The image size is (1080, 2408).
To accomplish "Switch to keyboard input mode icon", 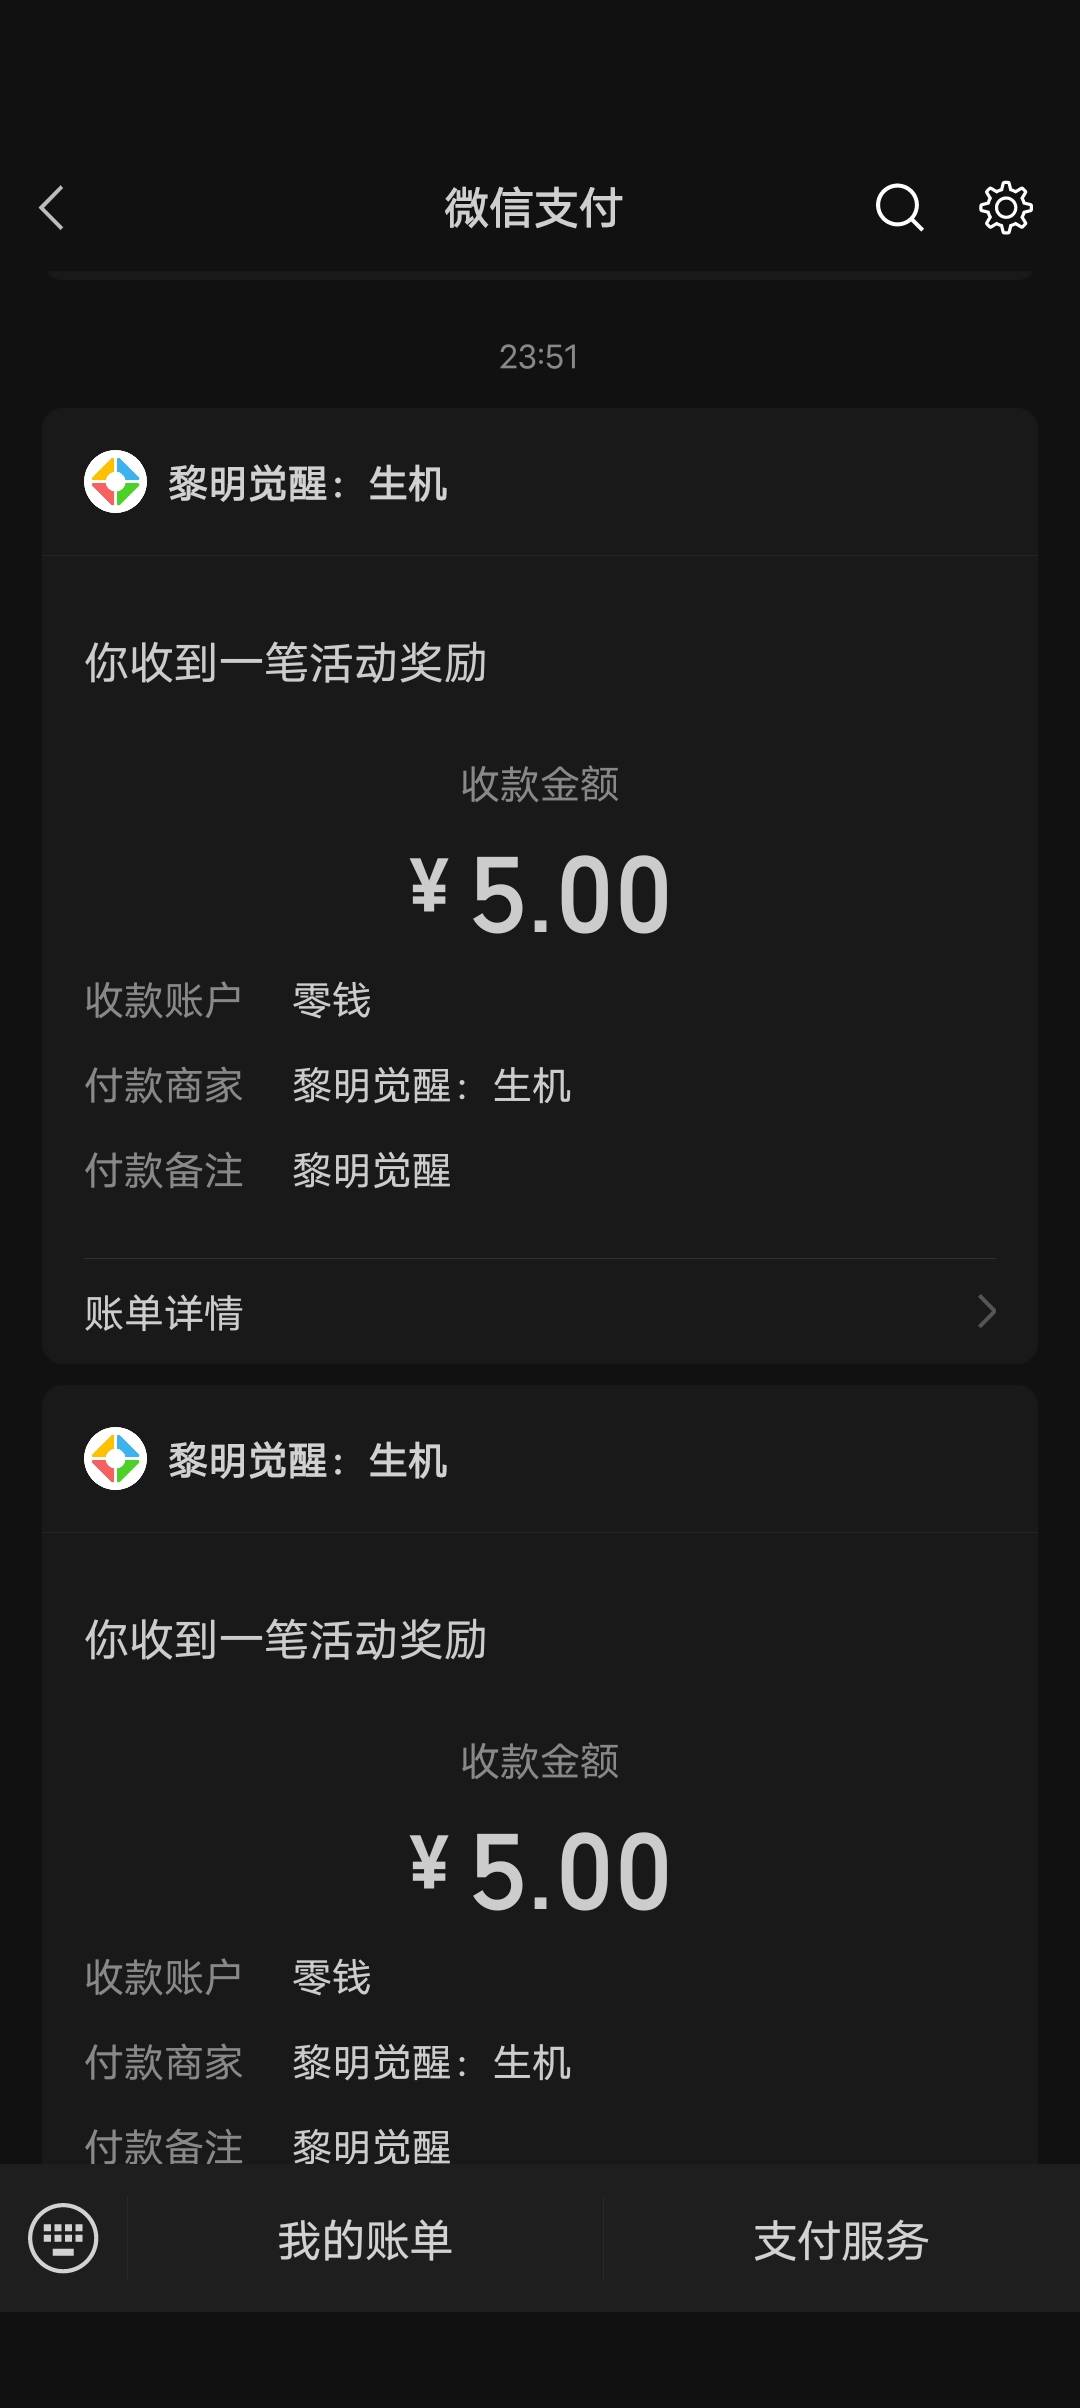I will 63,2238.
